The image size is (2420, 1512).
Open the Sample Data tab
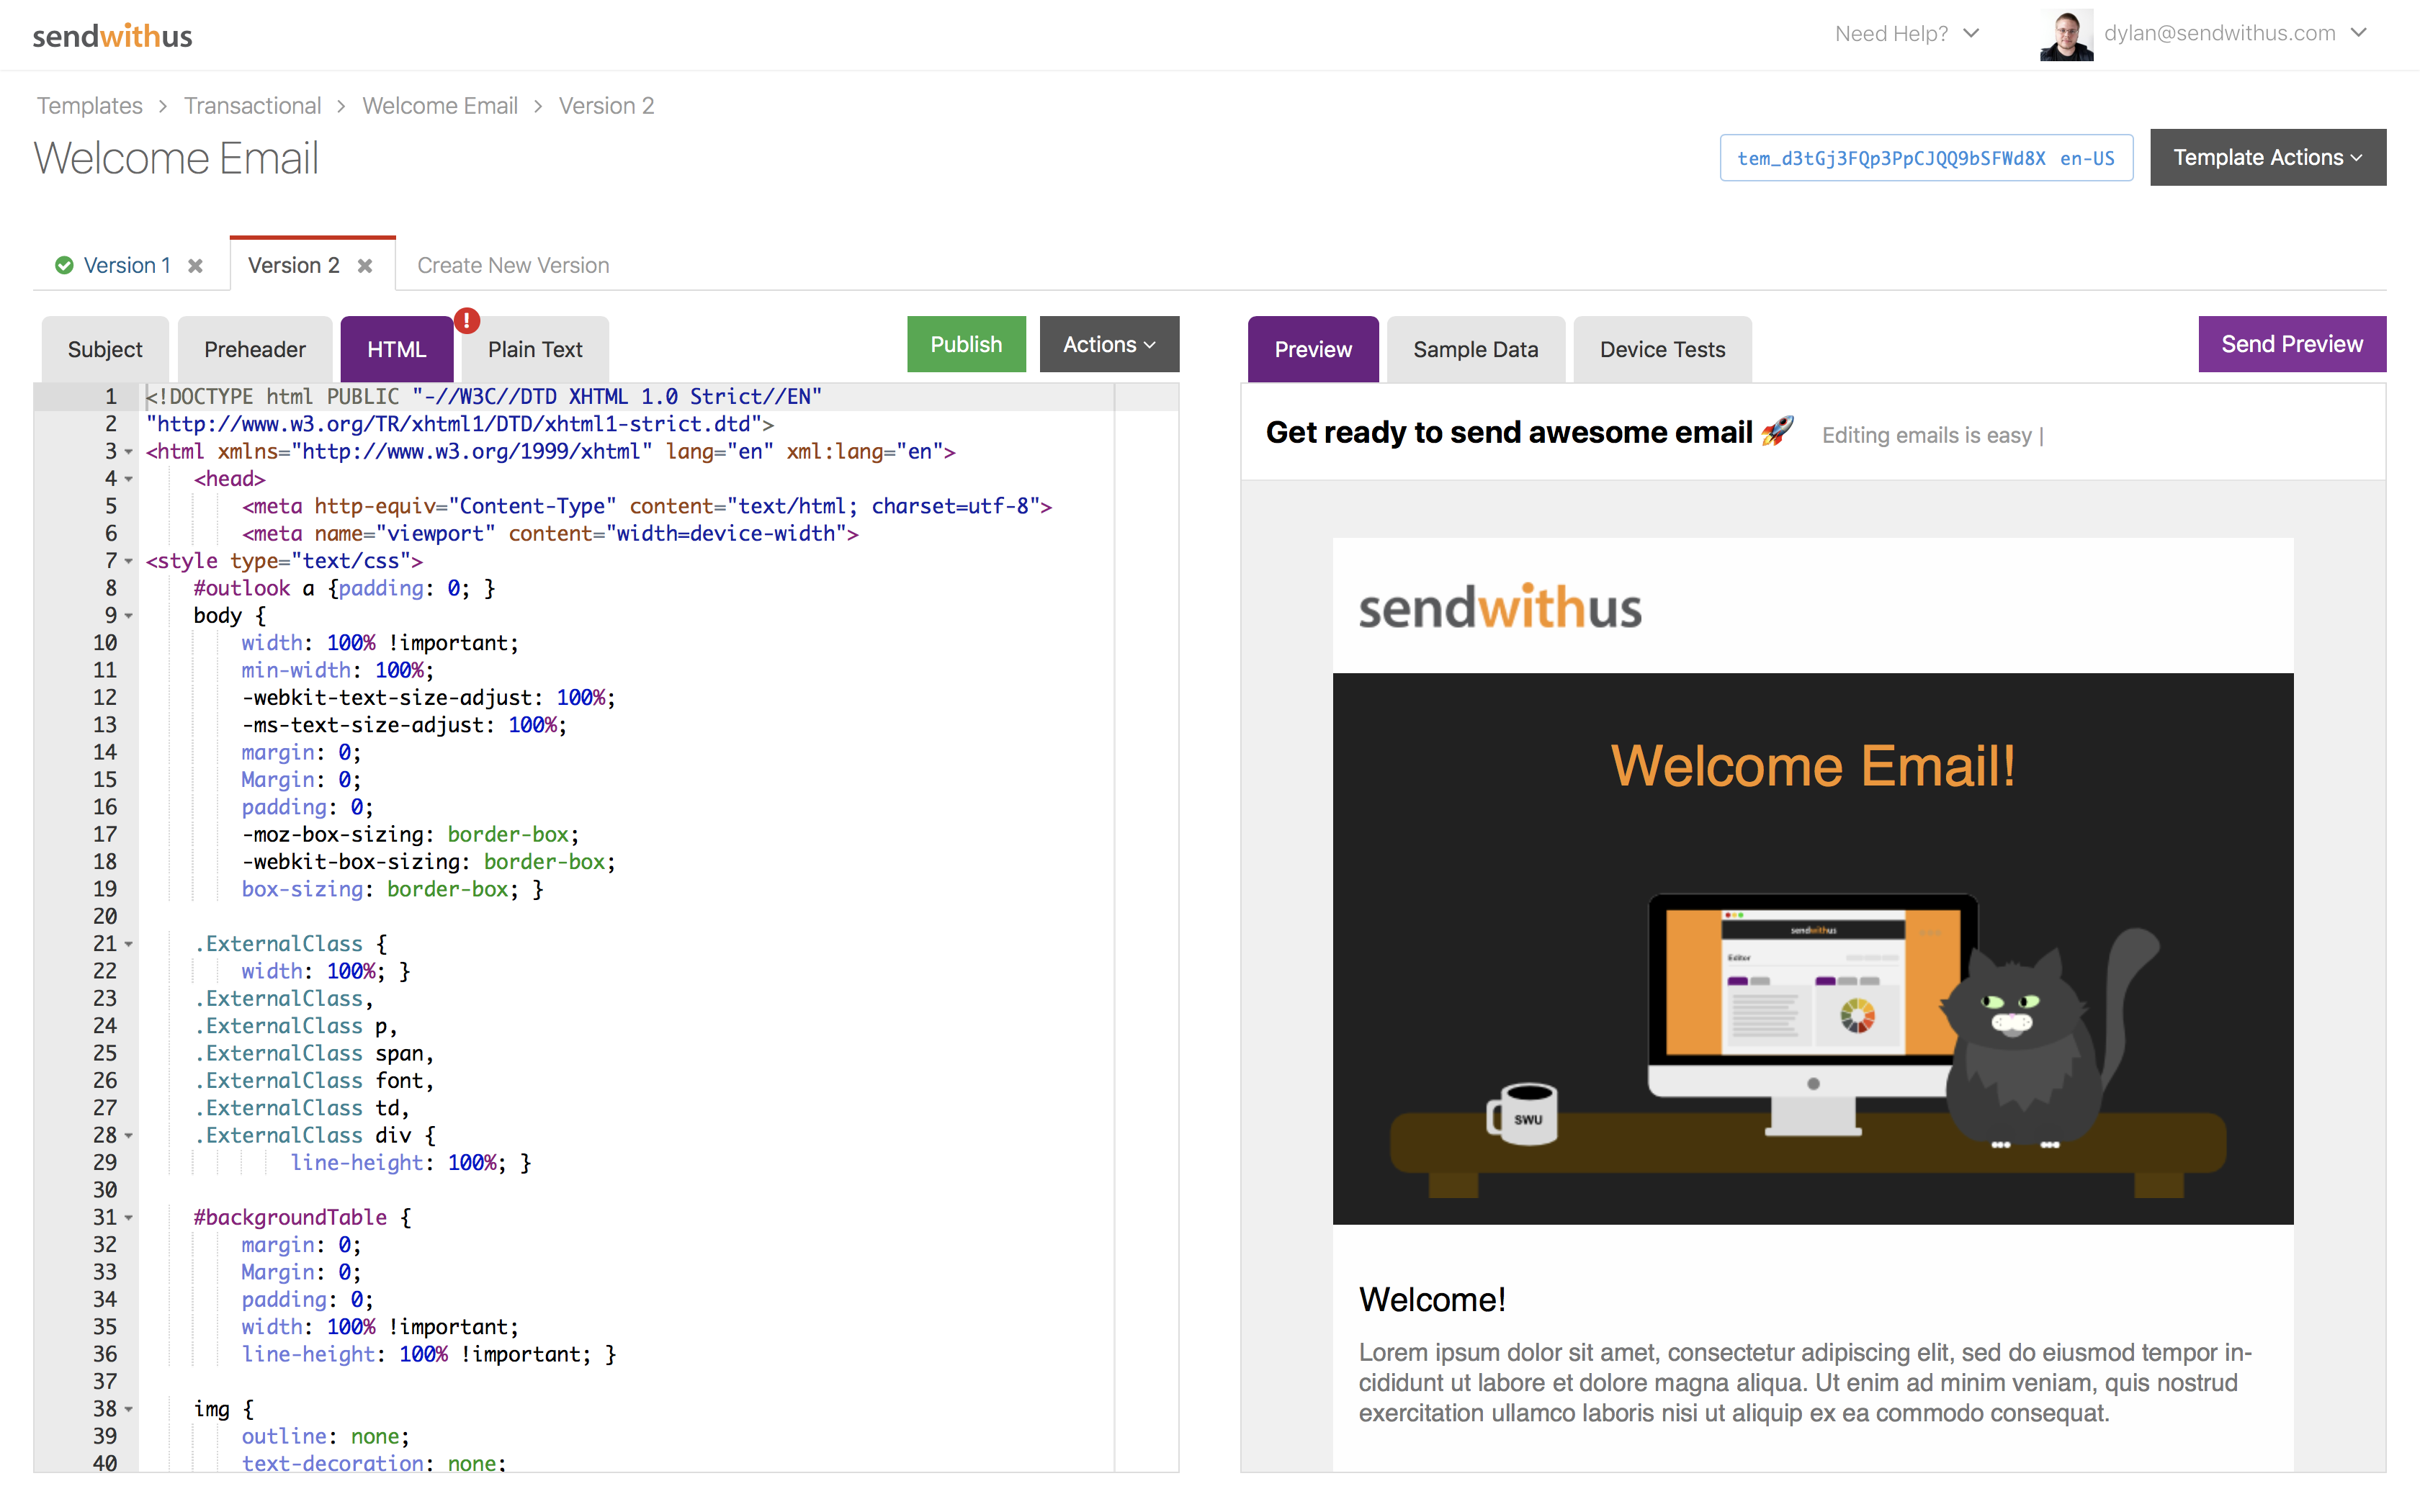pyautogui.click(x=1475, y=350)
